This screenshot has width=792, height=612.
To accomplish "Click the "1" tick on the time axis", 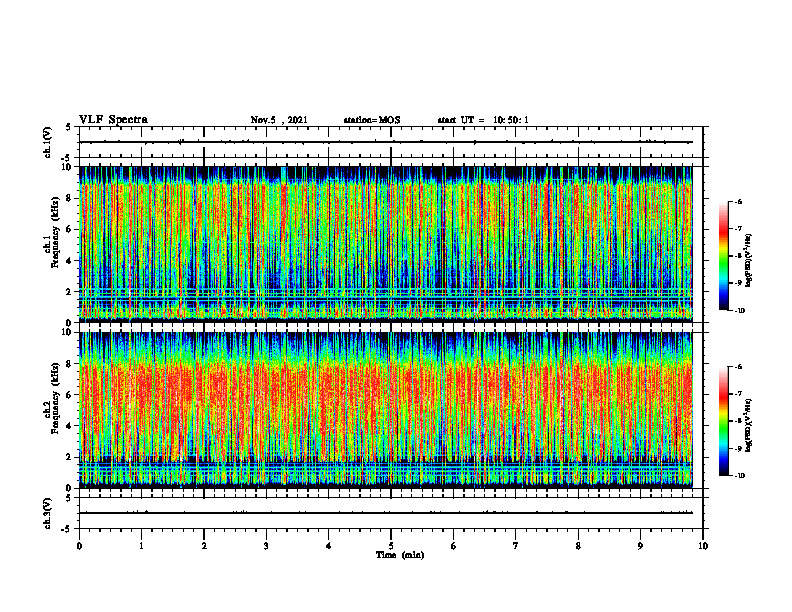I will point(141,546).
